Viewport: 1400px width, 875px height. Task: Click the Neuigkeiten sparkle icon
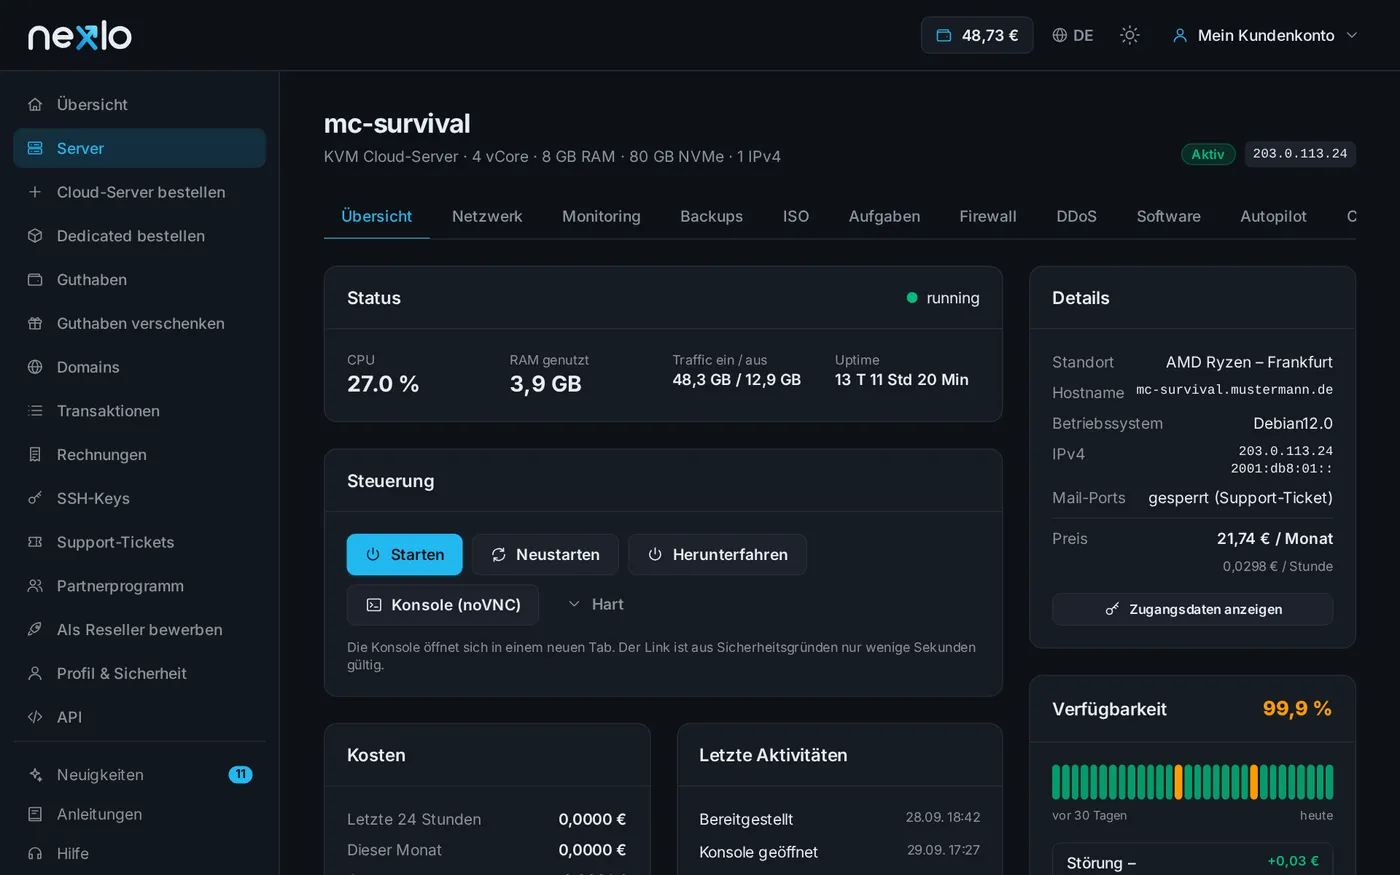35,775
